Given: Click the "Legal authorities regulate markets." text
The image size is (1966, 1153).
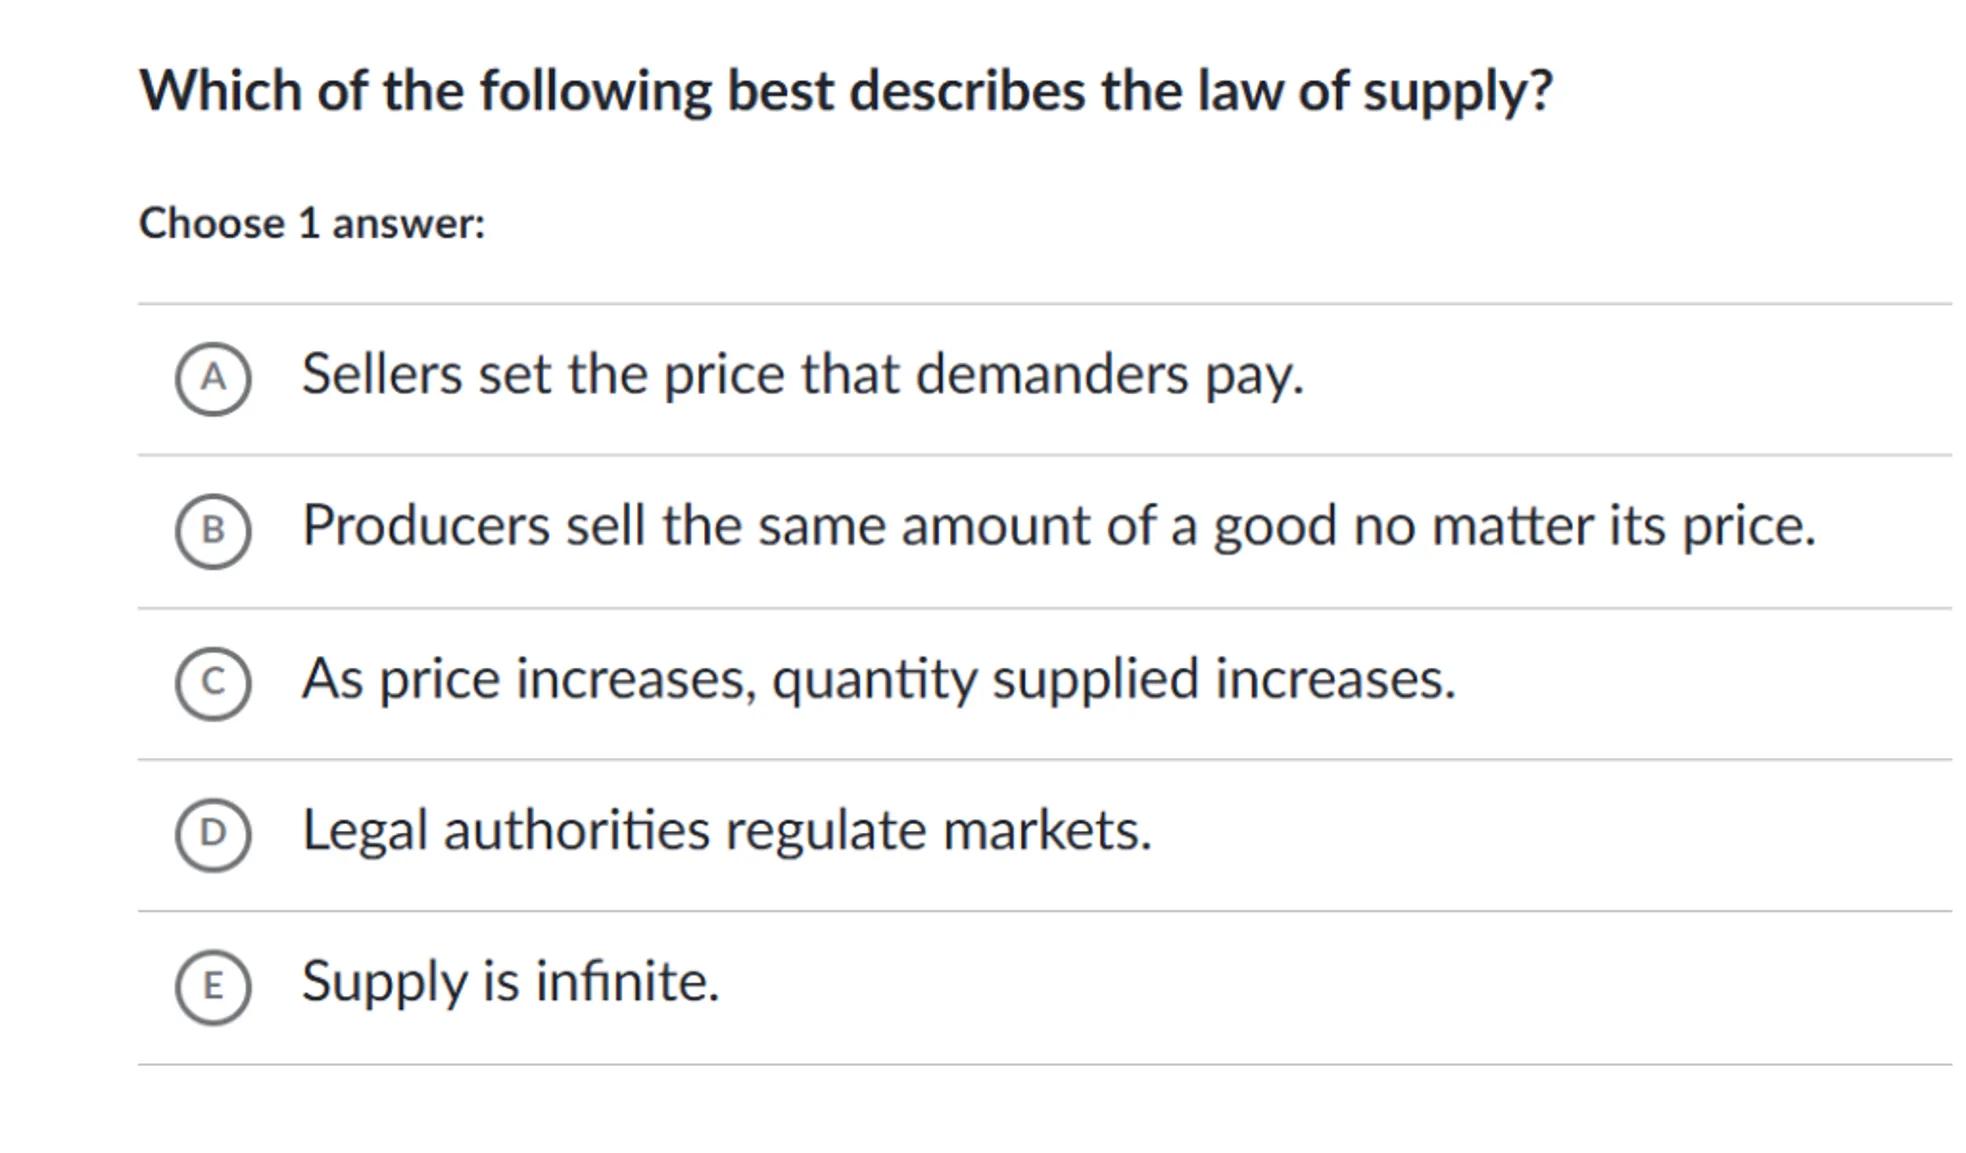Looking at the screenshot, I should coord(727,830).
